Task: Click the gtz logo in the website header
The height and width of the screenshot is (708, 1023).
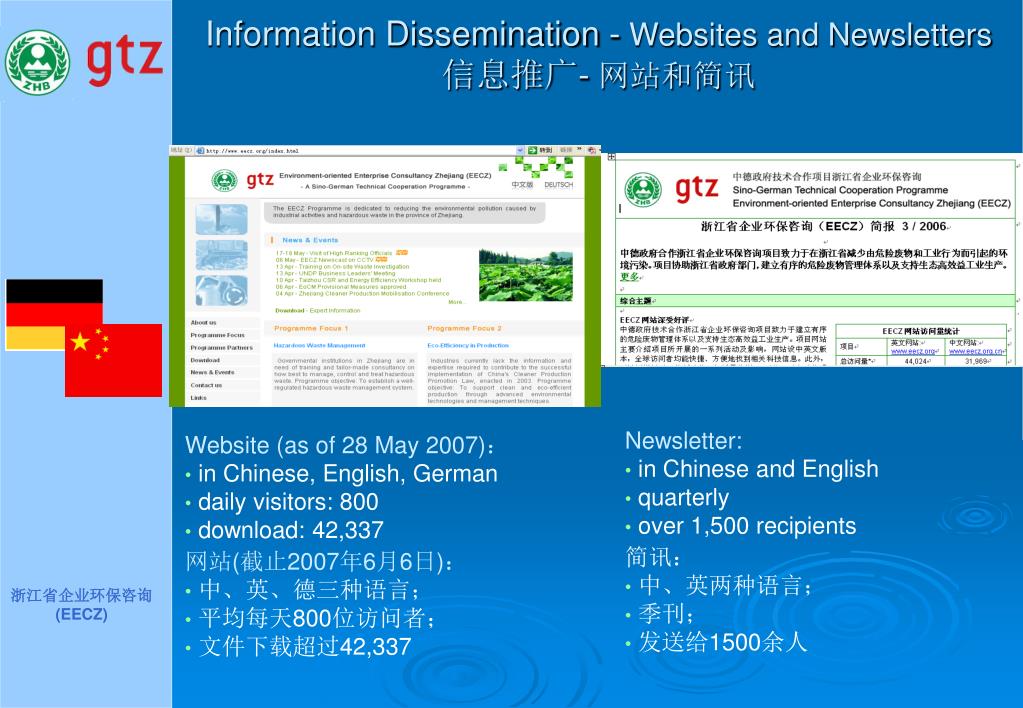Action: tap(260, 179)
